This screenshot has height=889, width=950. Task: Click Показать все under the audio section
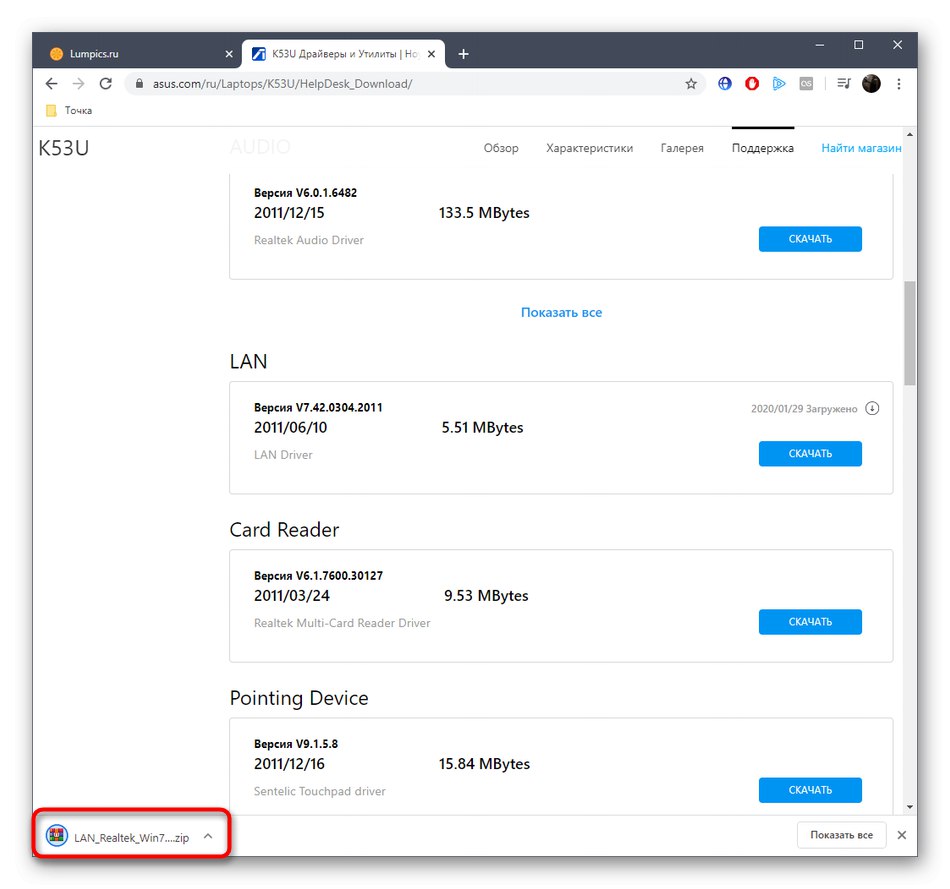[x=560, y=312]
